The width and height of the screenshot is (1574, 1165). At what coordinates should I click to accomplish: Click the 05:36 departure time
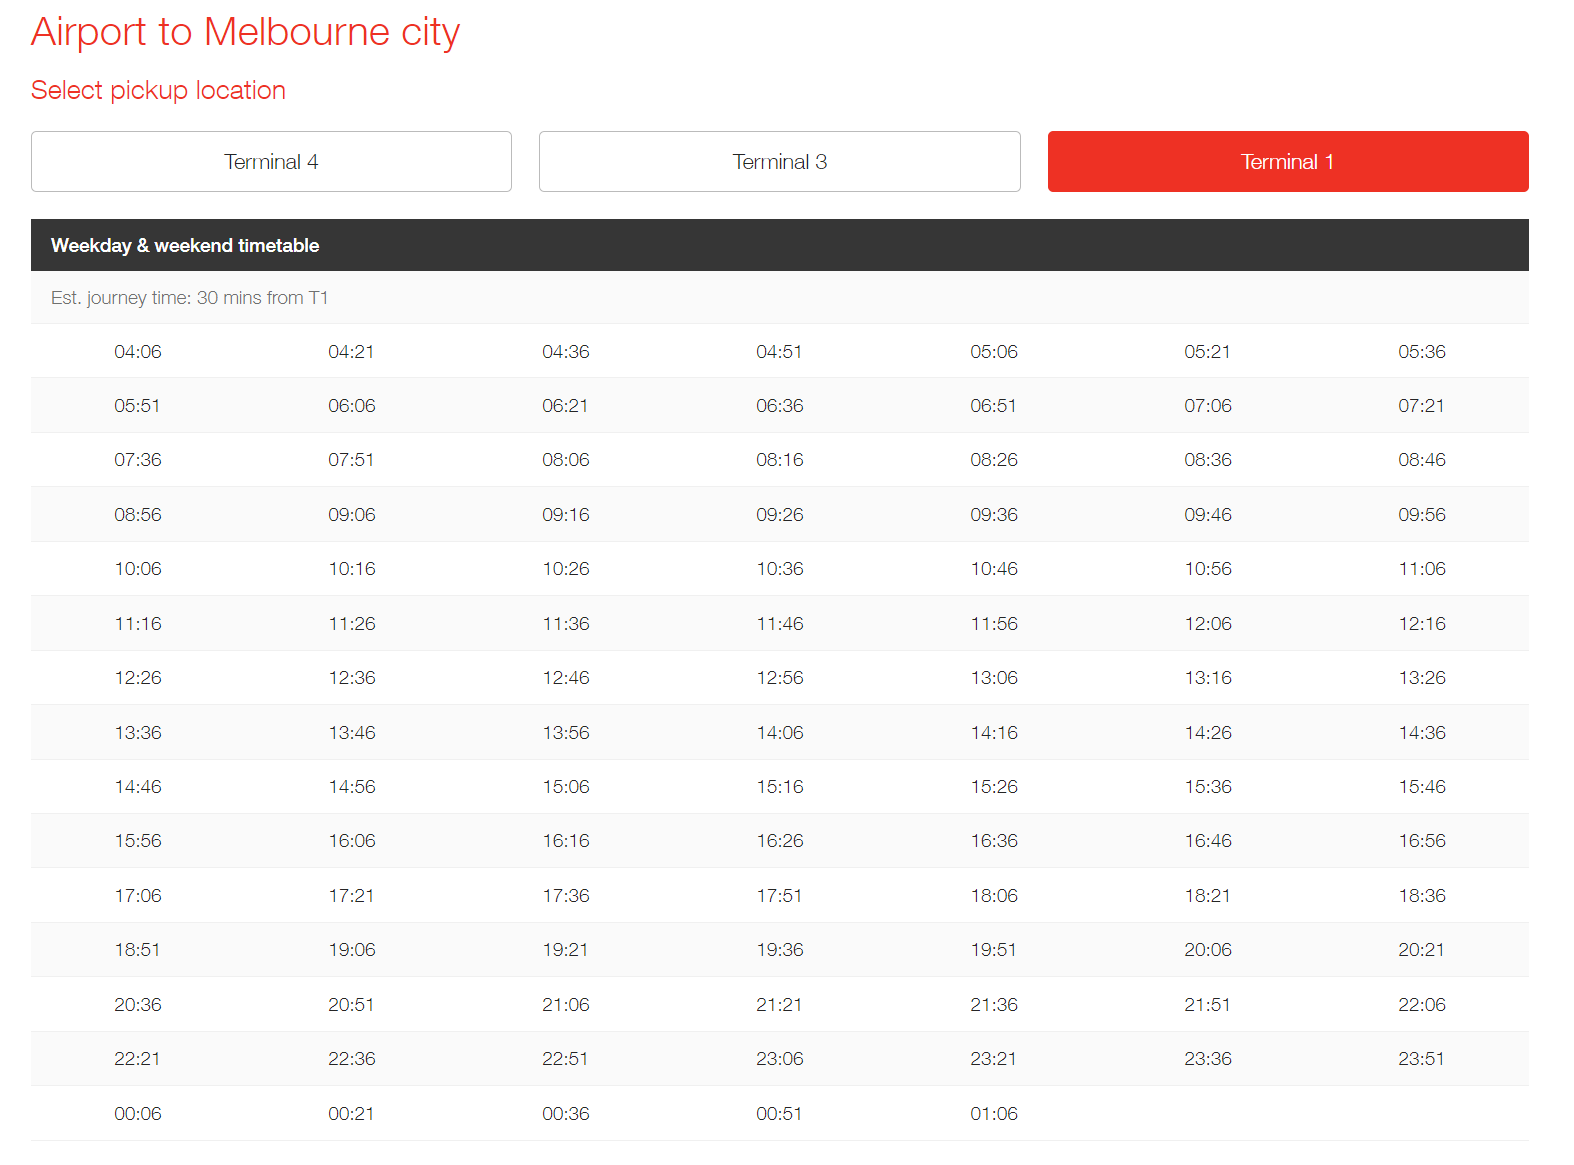[1422, 352]
